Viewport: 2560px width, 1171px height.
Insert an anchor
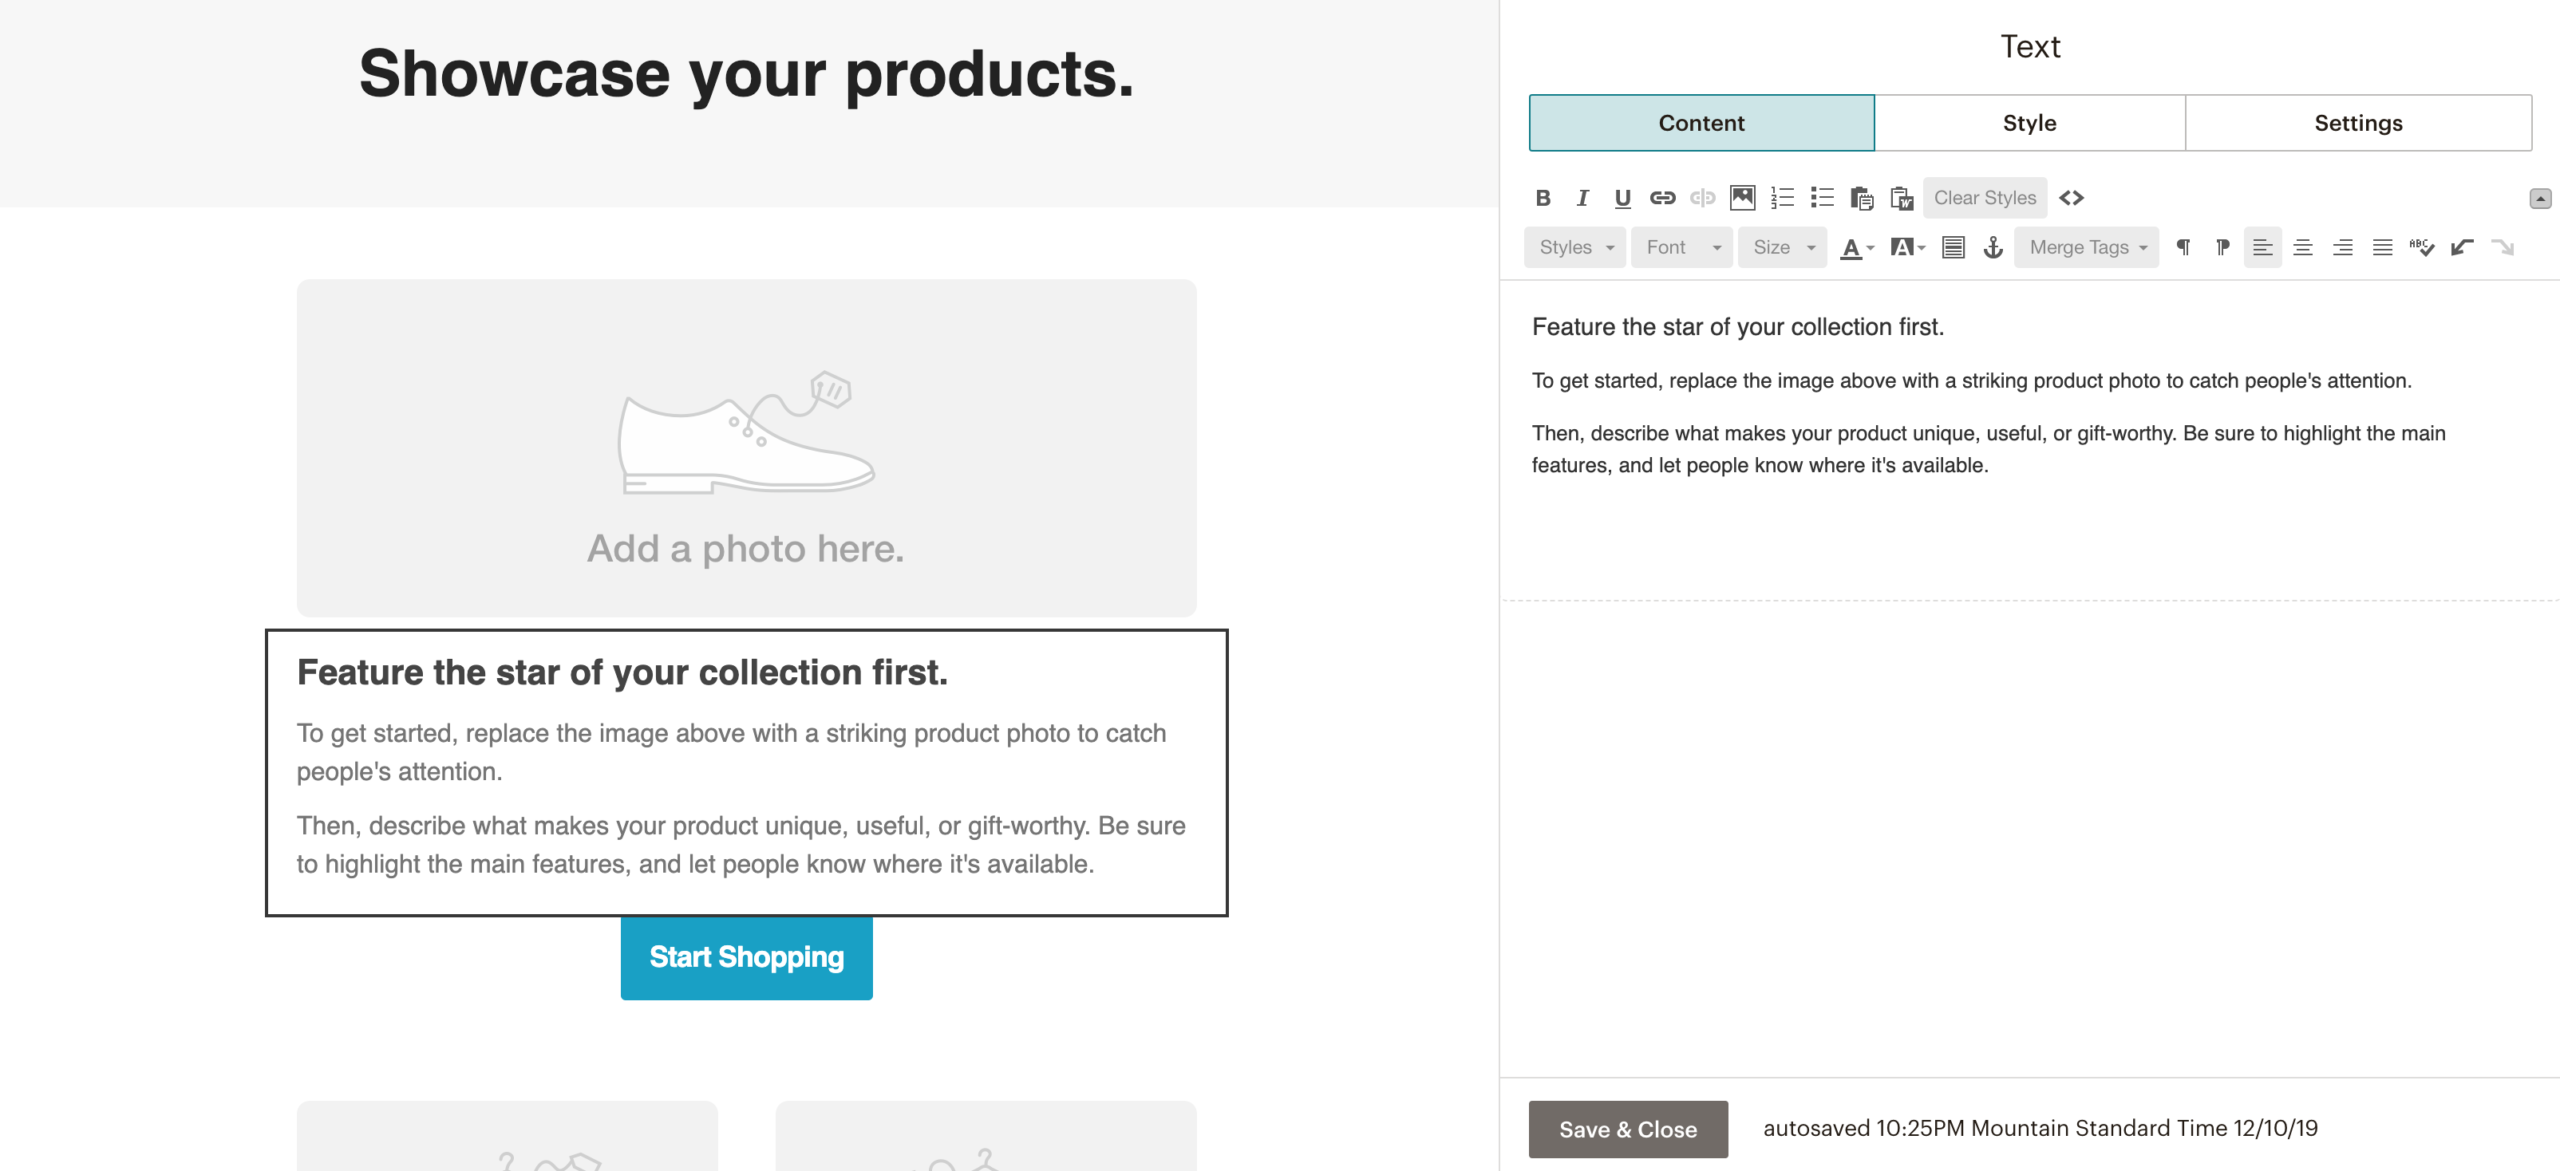point(1991,247)
